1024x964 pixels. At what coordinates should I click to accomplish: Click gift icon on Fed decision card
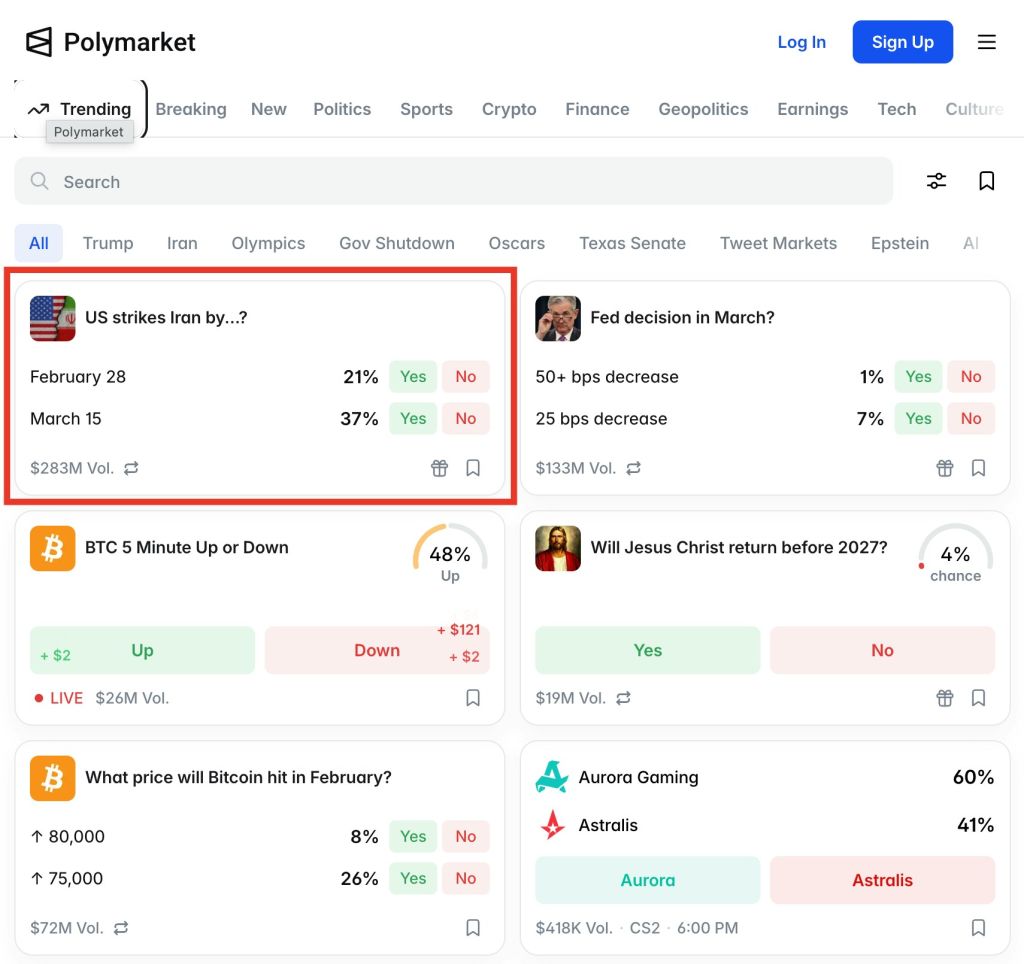[944, 468]
